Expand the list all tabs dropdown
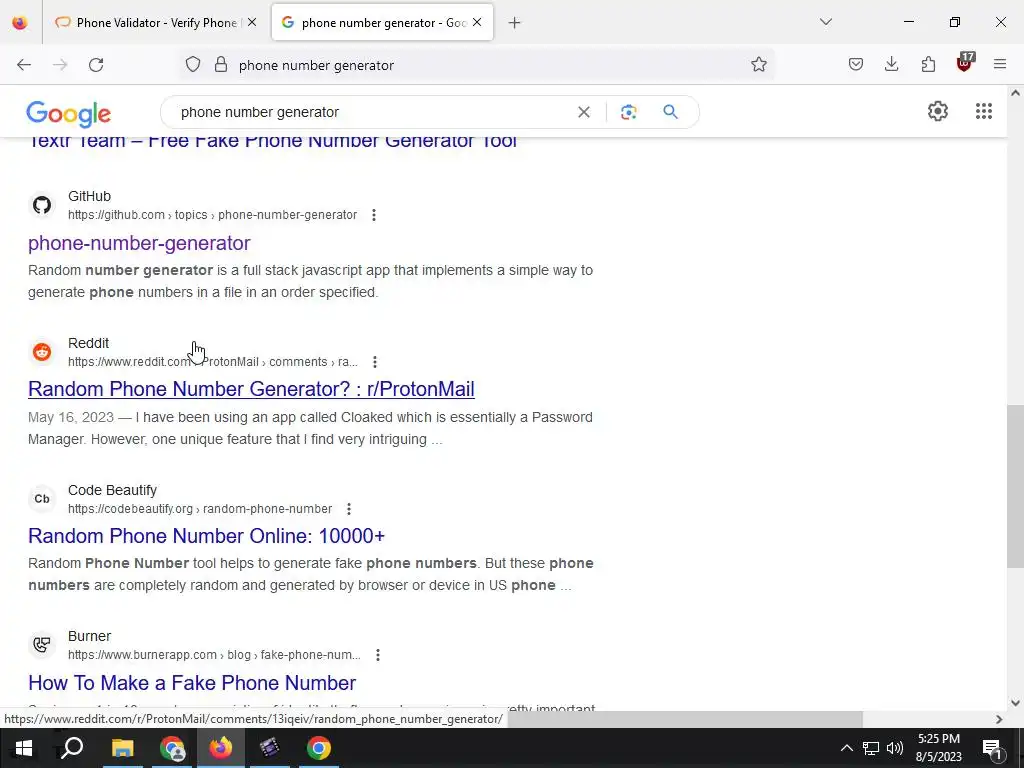1024x768 pixels. click(825, 22)
